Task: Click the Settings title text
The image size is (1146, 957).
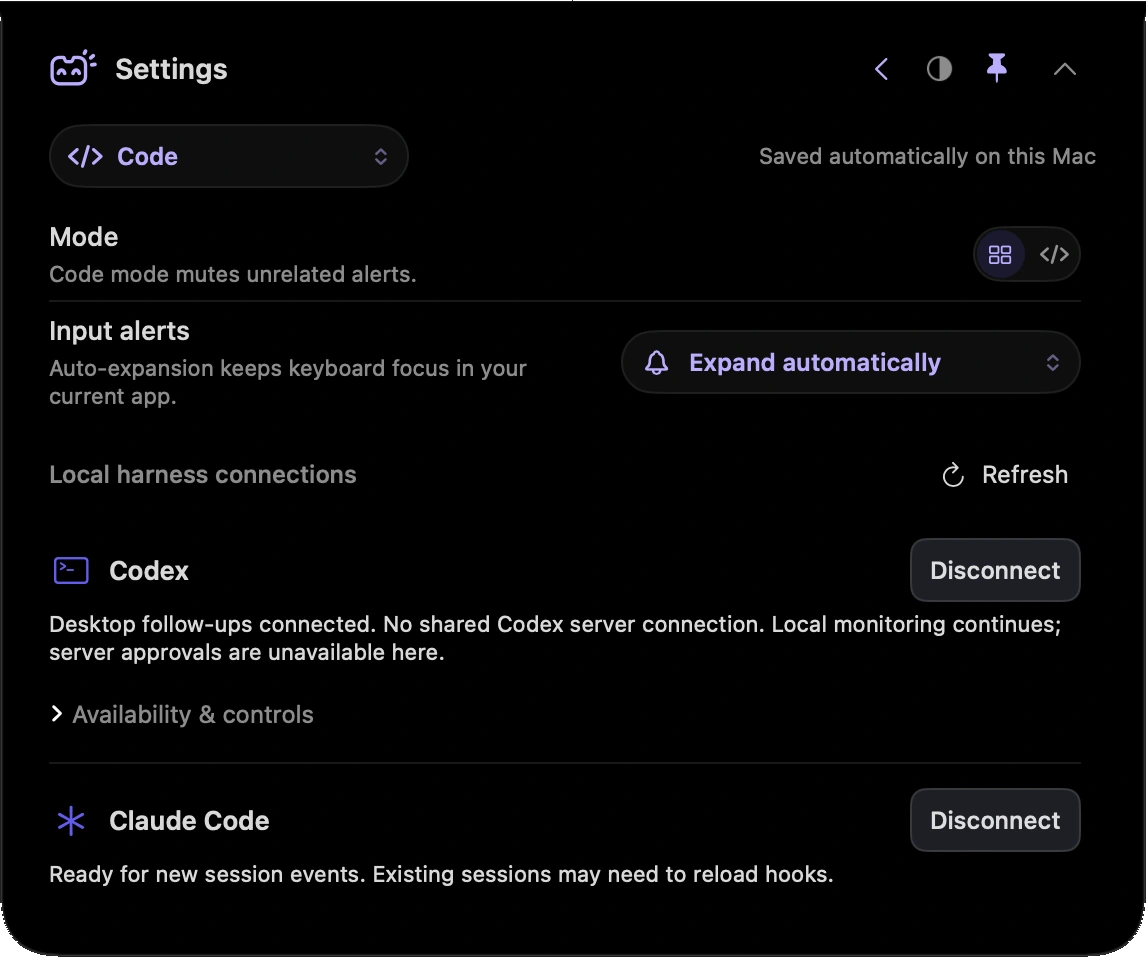Action: click(x=171, y=69)
